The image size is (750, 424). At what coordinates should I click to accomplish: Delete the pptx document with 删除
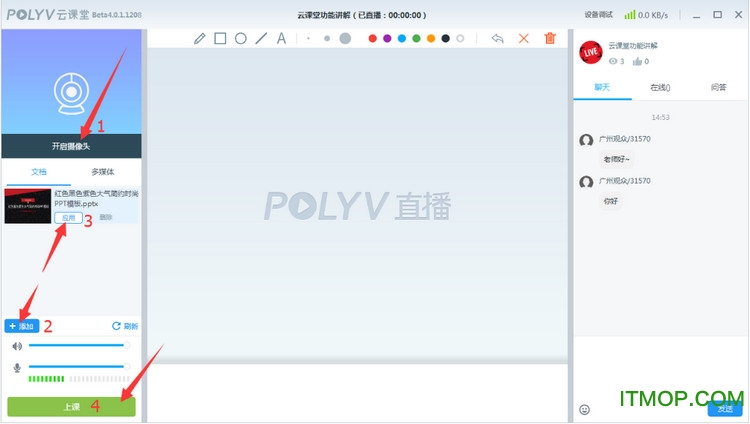[106, 217]
